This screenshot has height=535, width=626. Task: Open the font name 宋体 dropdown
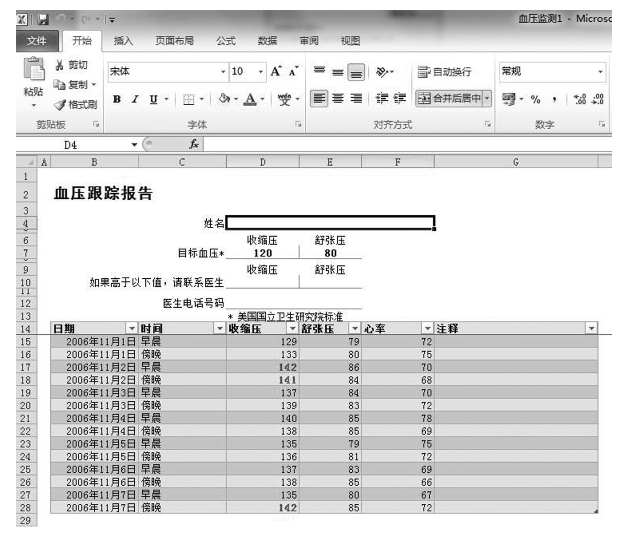click(x=223, y=72)
